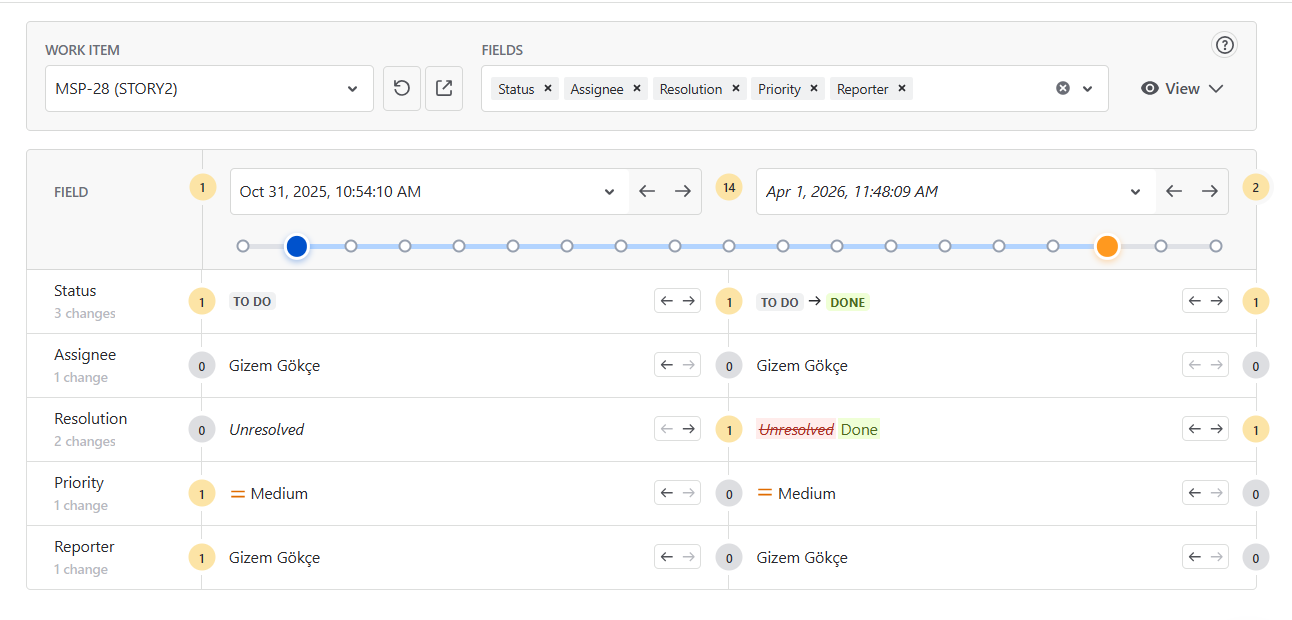Jump to next Status change in left column
This screenshot has width=1292, height=620.
pyautogui.click(x=689, y=301)
